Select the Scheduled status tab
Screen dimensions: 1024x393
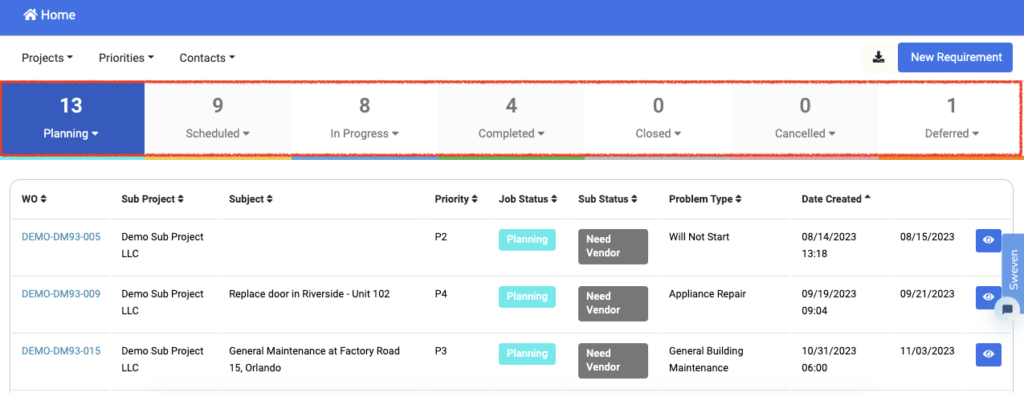coord(217,118)
